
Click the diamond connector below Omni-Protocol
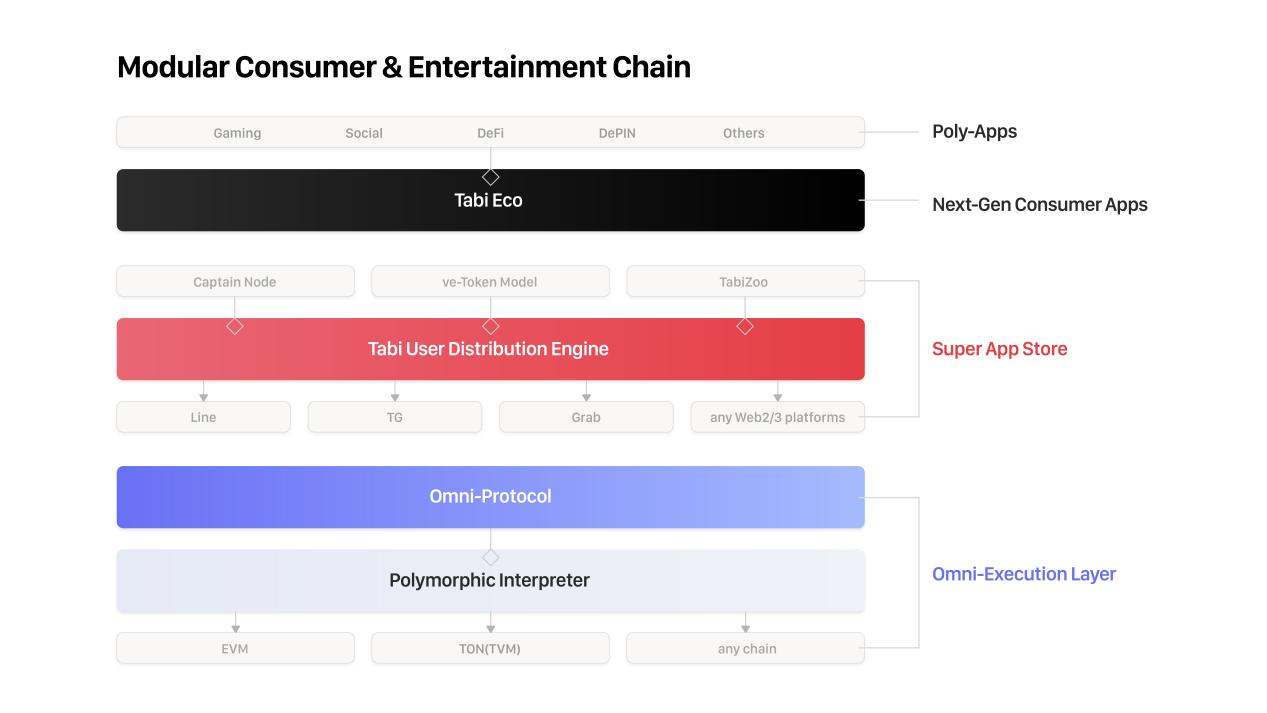coord(490,557)
